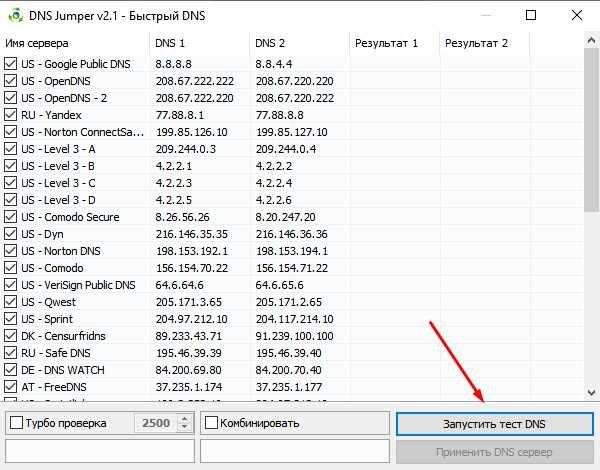Click the vertical scrollbar thumb

click(591, 129)
